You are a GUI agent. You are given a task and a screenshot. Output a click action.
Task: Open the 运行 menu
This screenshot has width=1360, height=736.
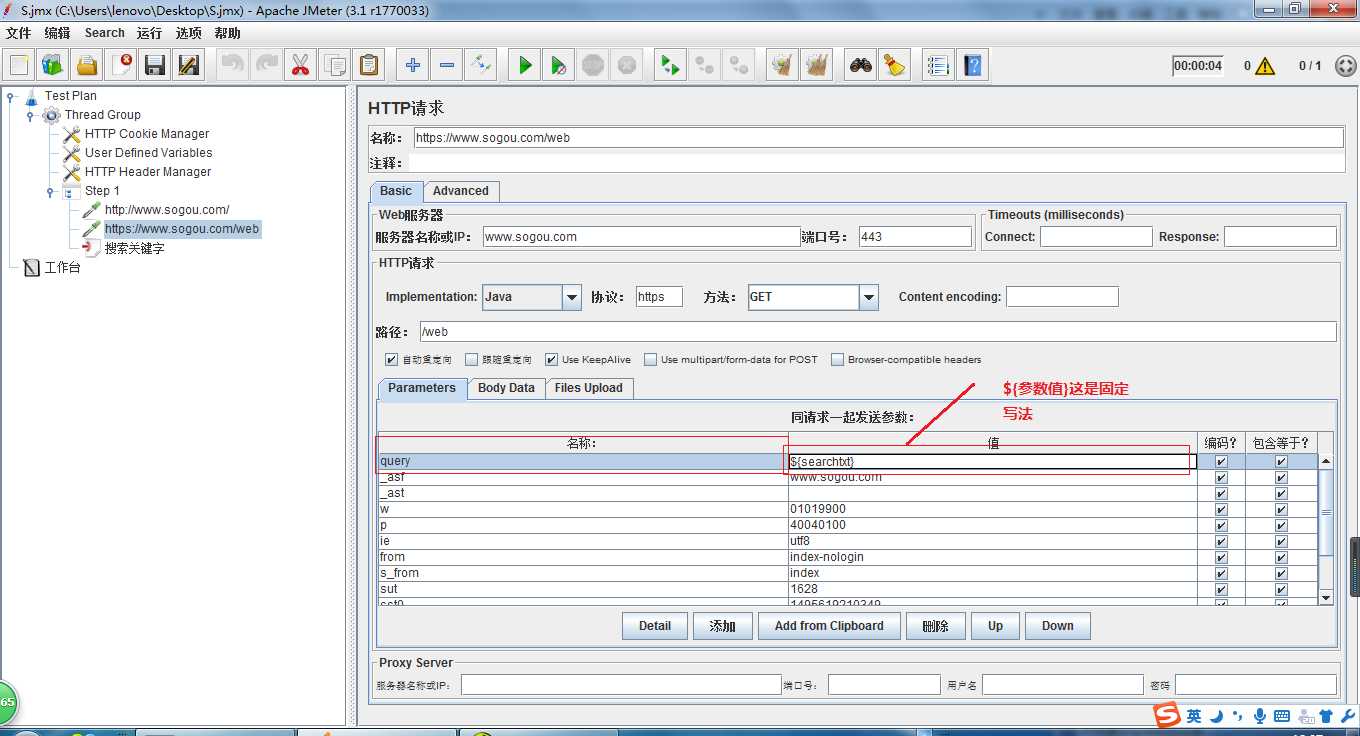(x=150, y=33)
